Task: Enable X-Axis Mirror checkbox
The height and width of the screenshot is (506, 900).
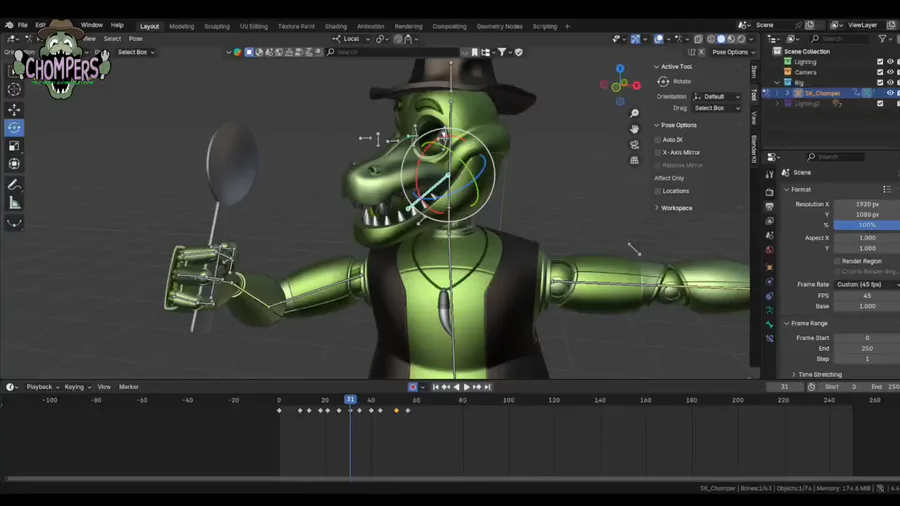Action: point(658,152)
